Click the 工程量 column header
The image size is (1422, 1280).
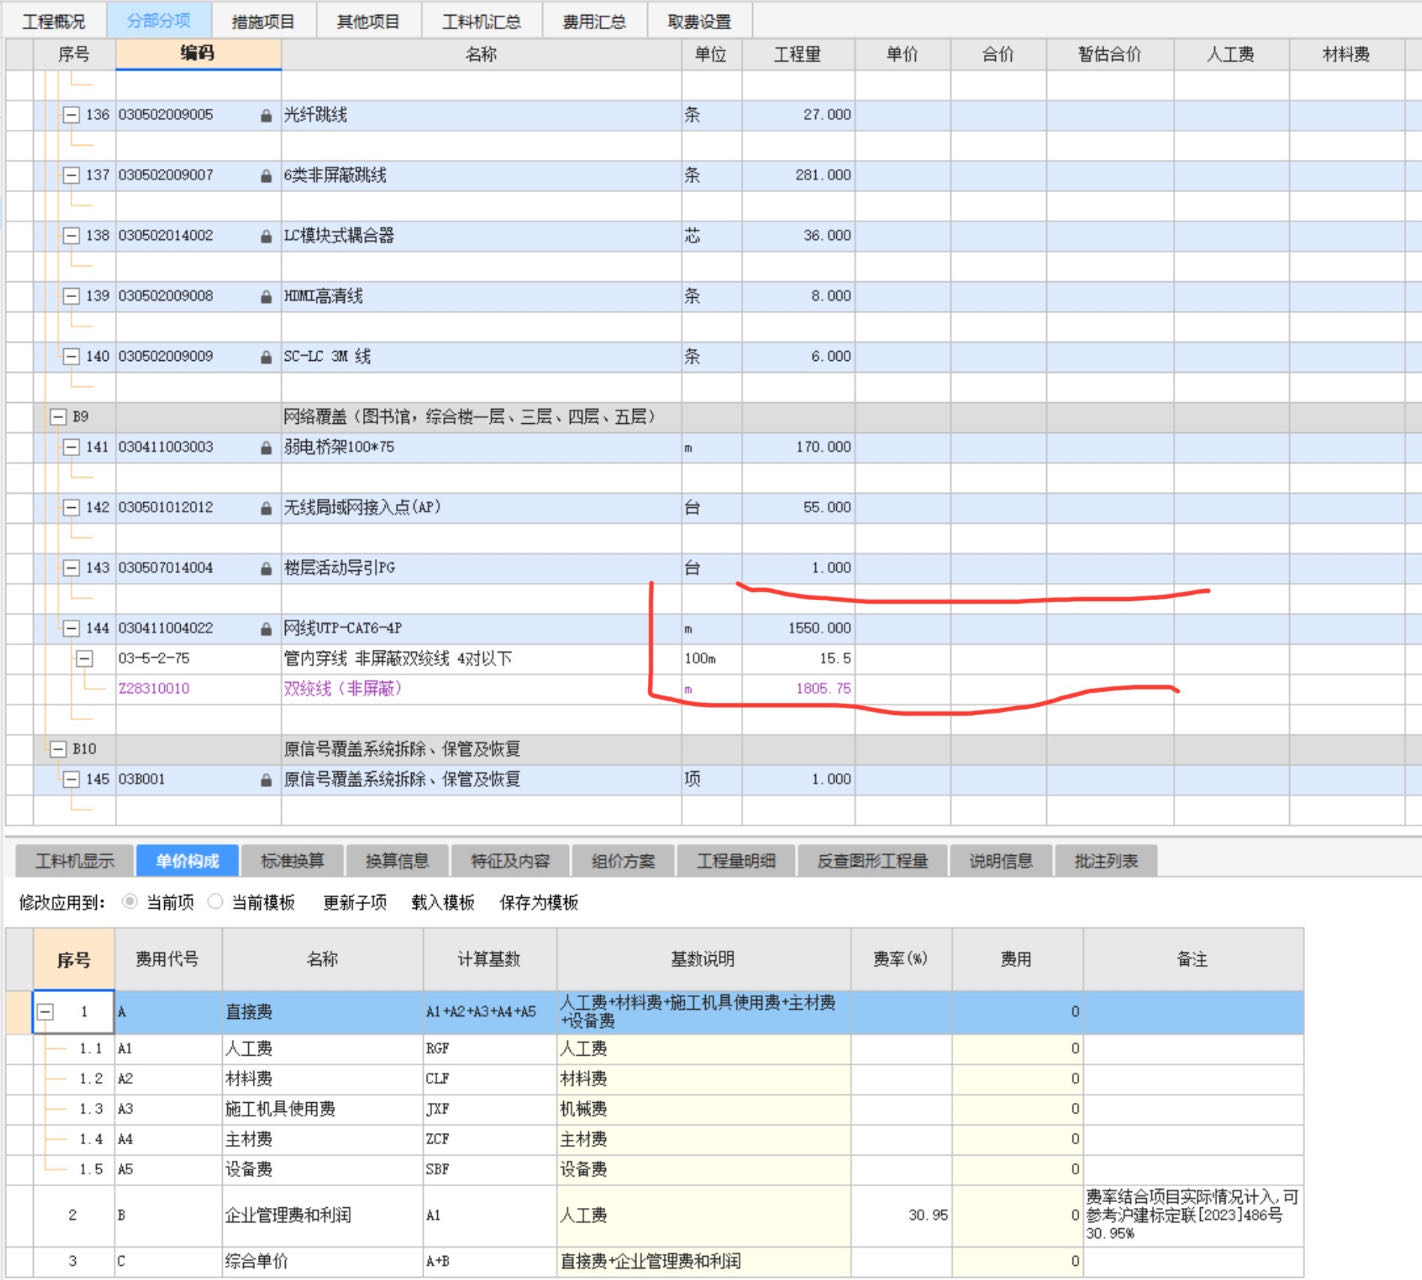[798, 54]
